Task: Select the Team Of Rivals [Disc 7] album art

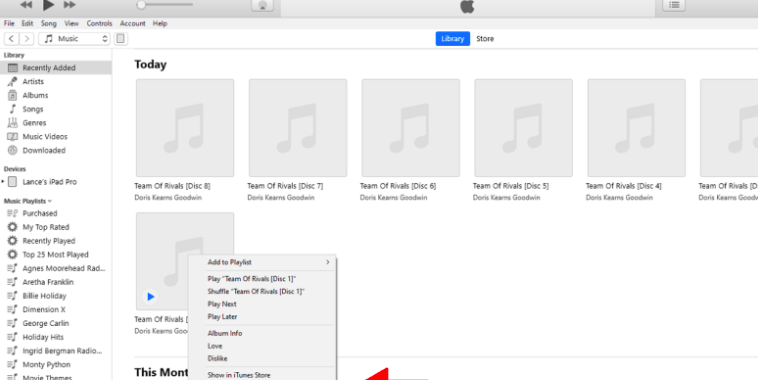Action: [298, 128]
